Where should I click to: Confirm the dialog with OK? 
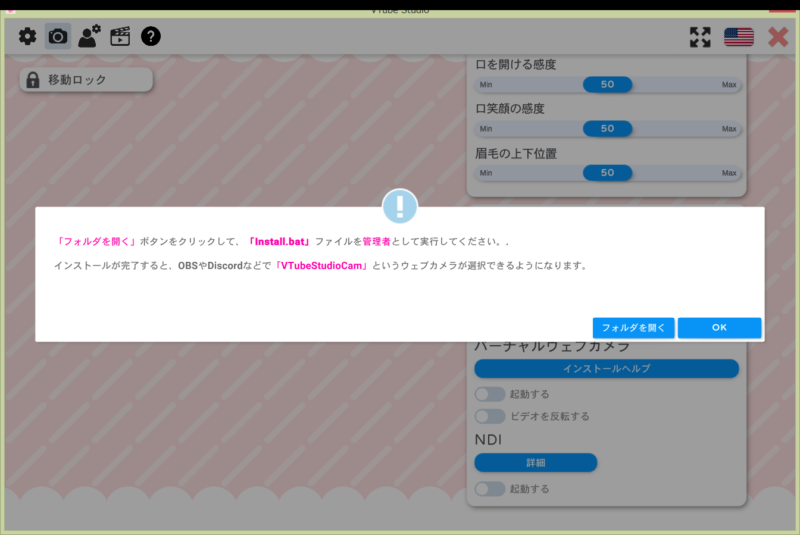coord(719,327)
